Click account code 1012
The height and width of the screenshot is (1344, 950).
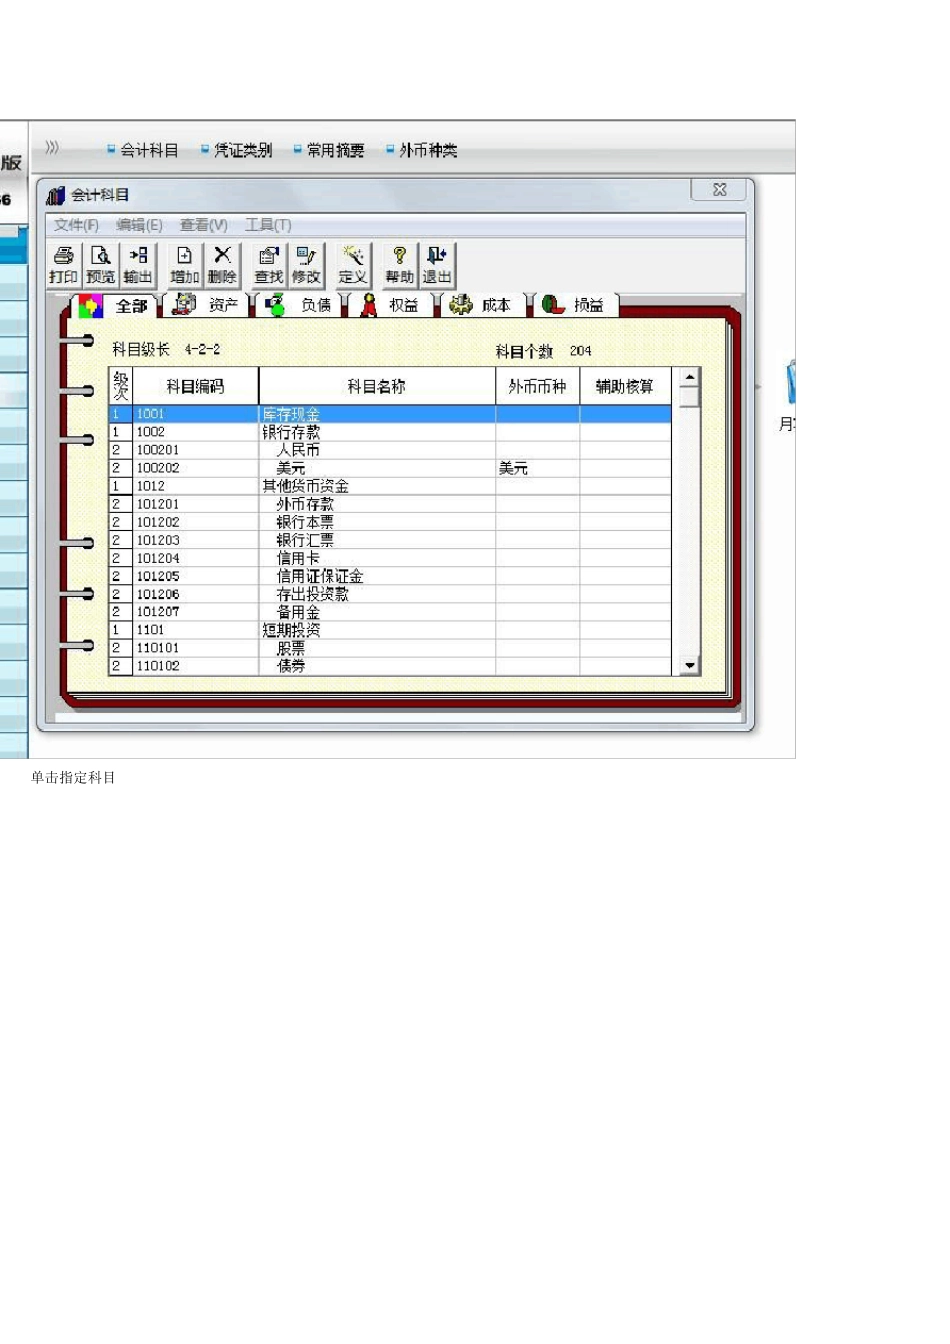(x=150, y=486)
